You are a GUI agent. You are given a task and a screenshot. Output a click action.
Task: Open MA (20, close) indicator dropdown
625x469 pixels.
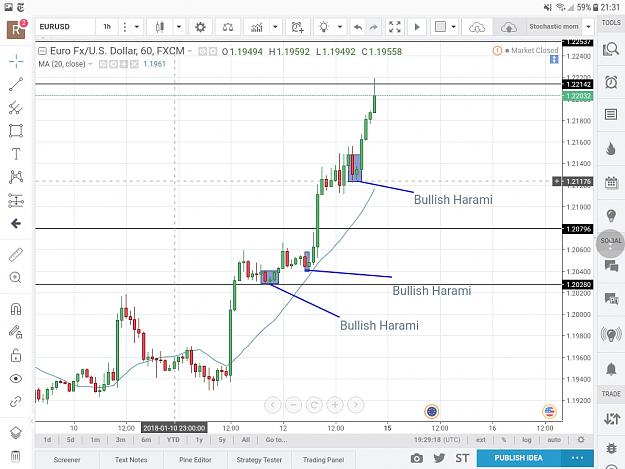tap(90, 64)
